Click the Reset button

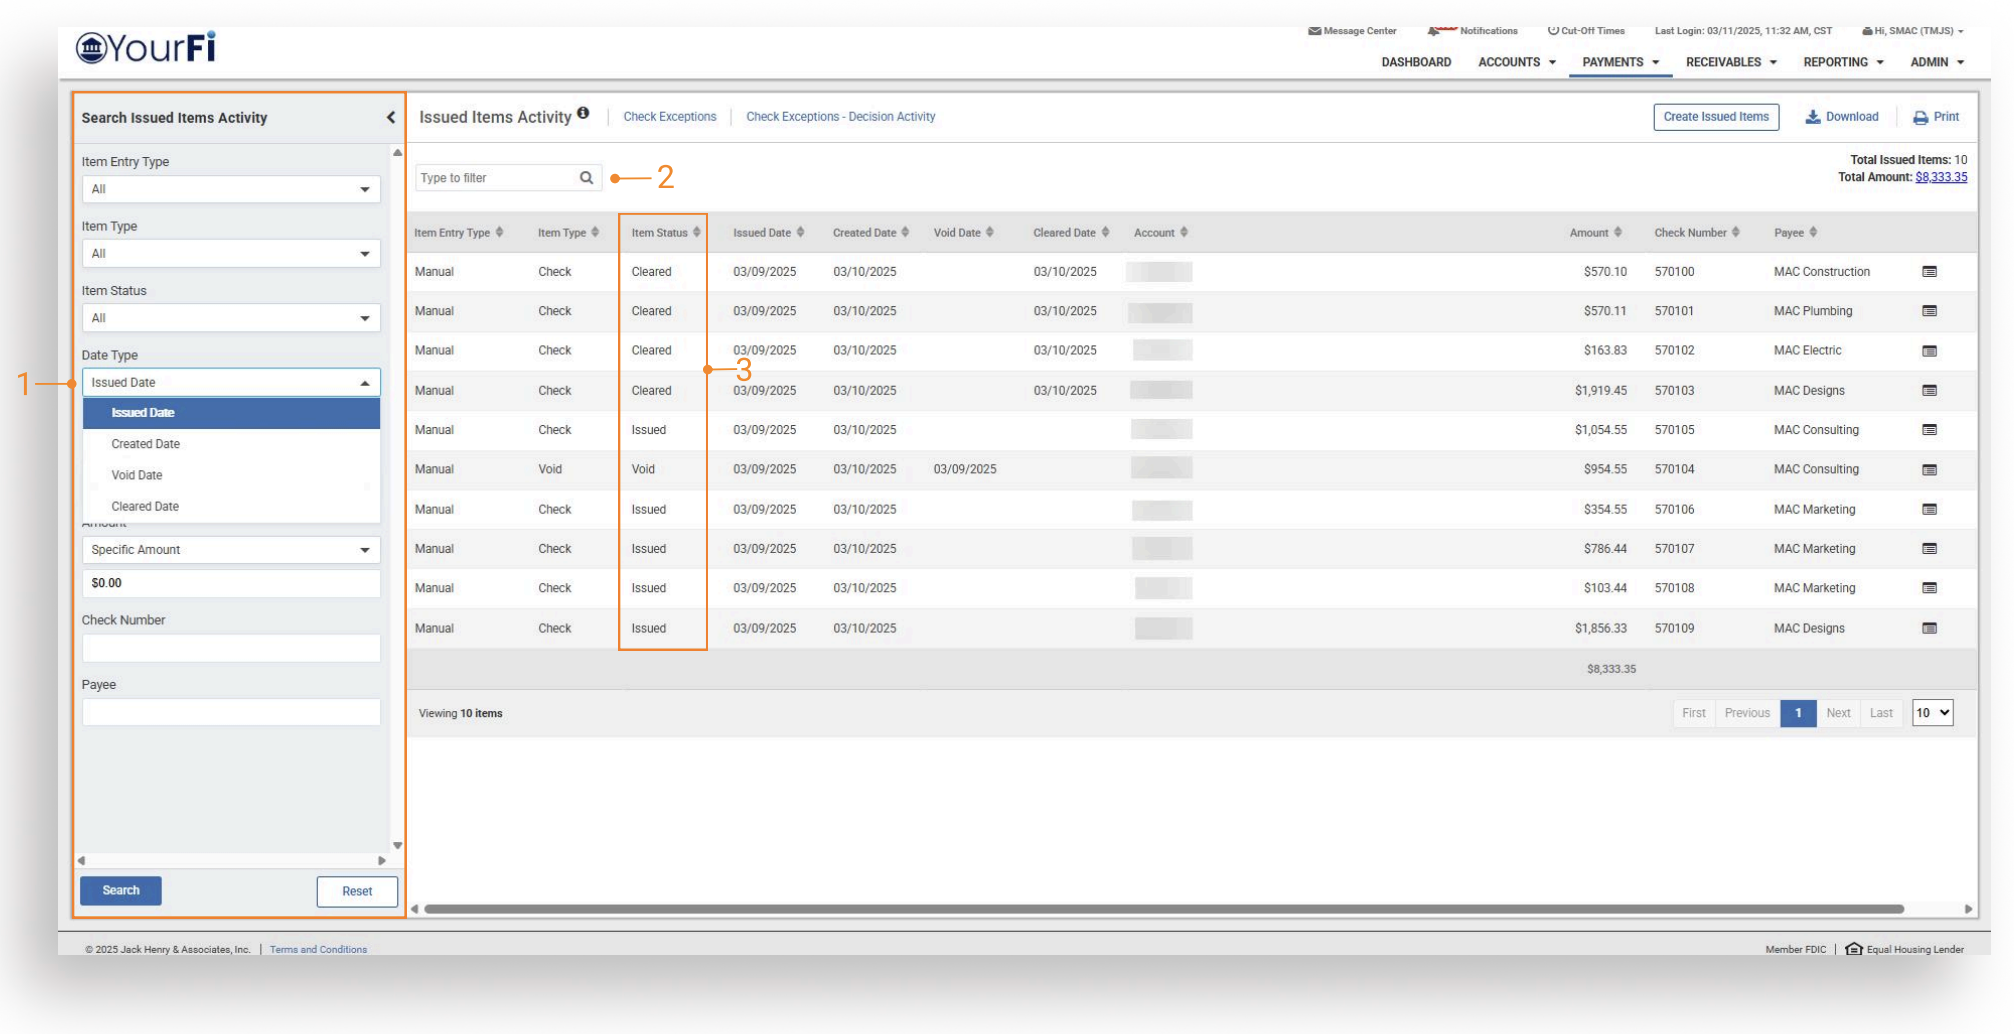tap(357, 891)
